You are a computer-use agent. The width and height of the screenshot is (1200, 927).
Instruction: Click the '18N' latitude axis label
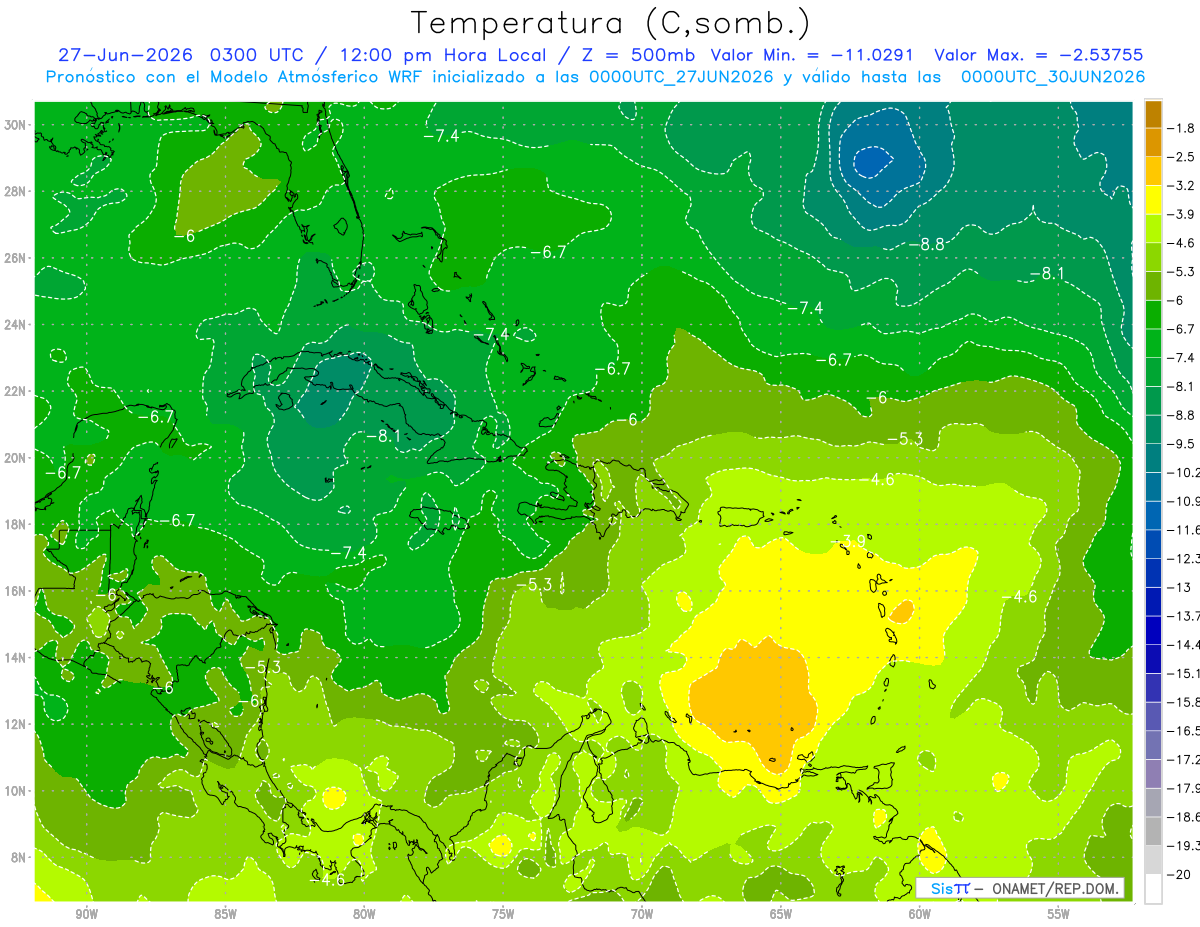pos(17,524)
